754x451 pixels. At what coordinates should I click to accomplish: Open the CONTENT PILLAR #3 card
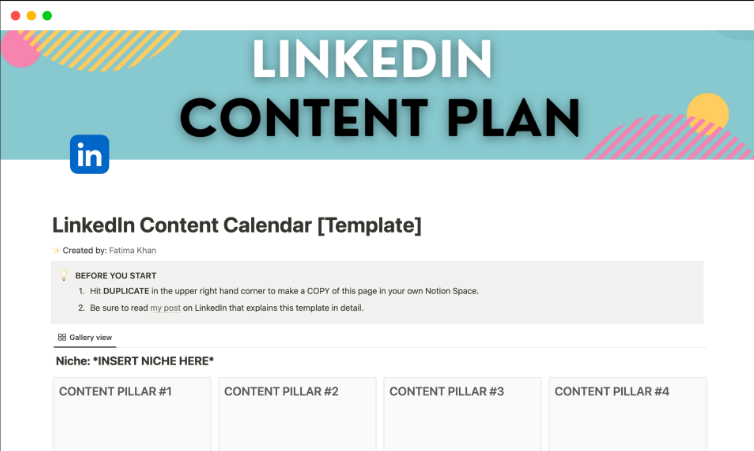[462, 414]
